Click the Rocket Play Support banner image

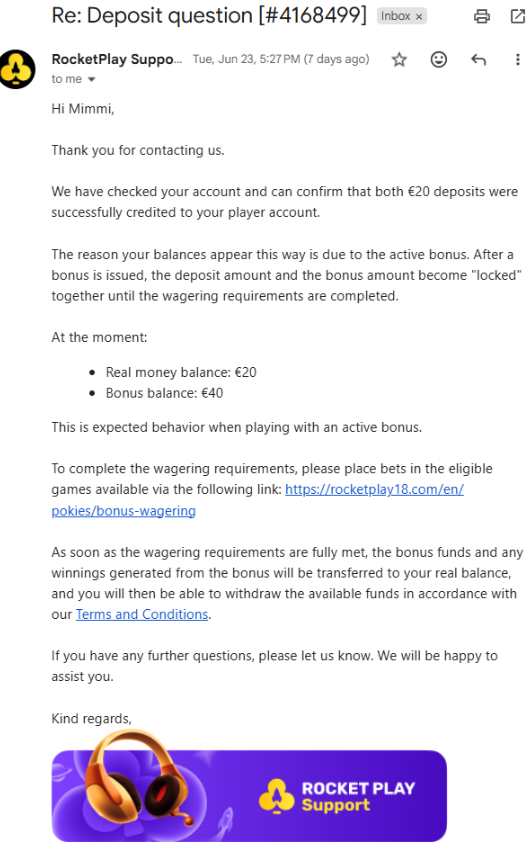tap(249, 795)
